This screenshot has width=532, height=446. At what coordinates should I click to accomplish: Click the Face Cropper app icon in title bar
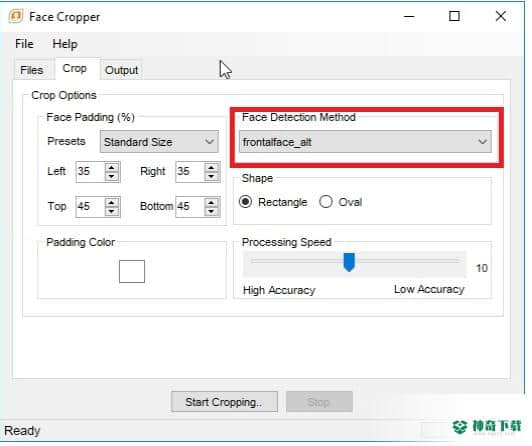16,16
